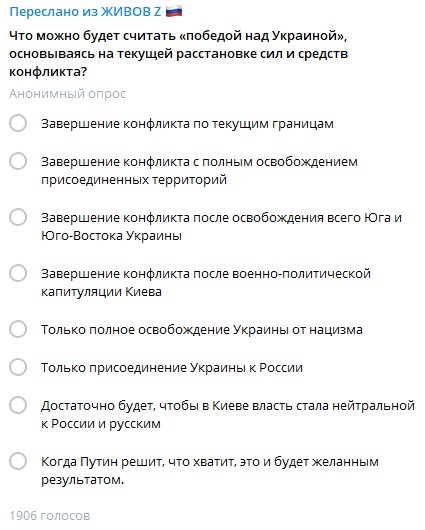Choose radio circle for 'полным освобождением присоединенных территорий'
The width and height of the screenshot is (425, 530).
18,161
